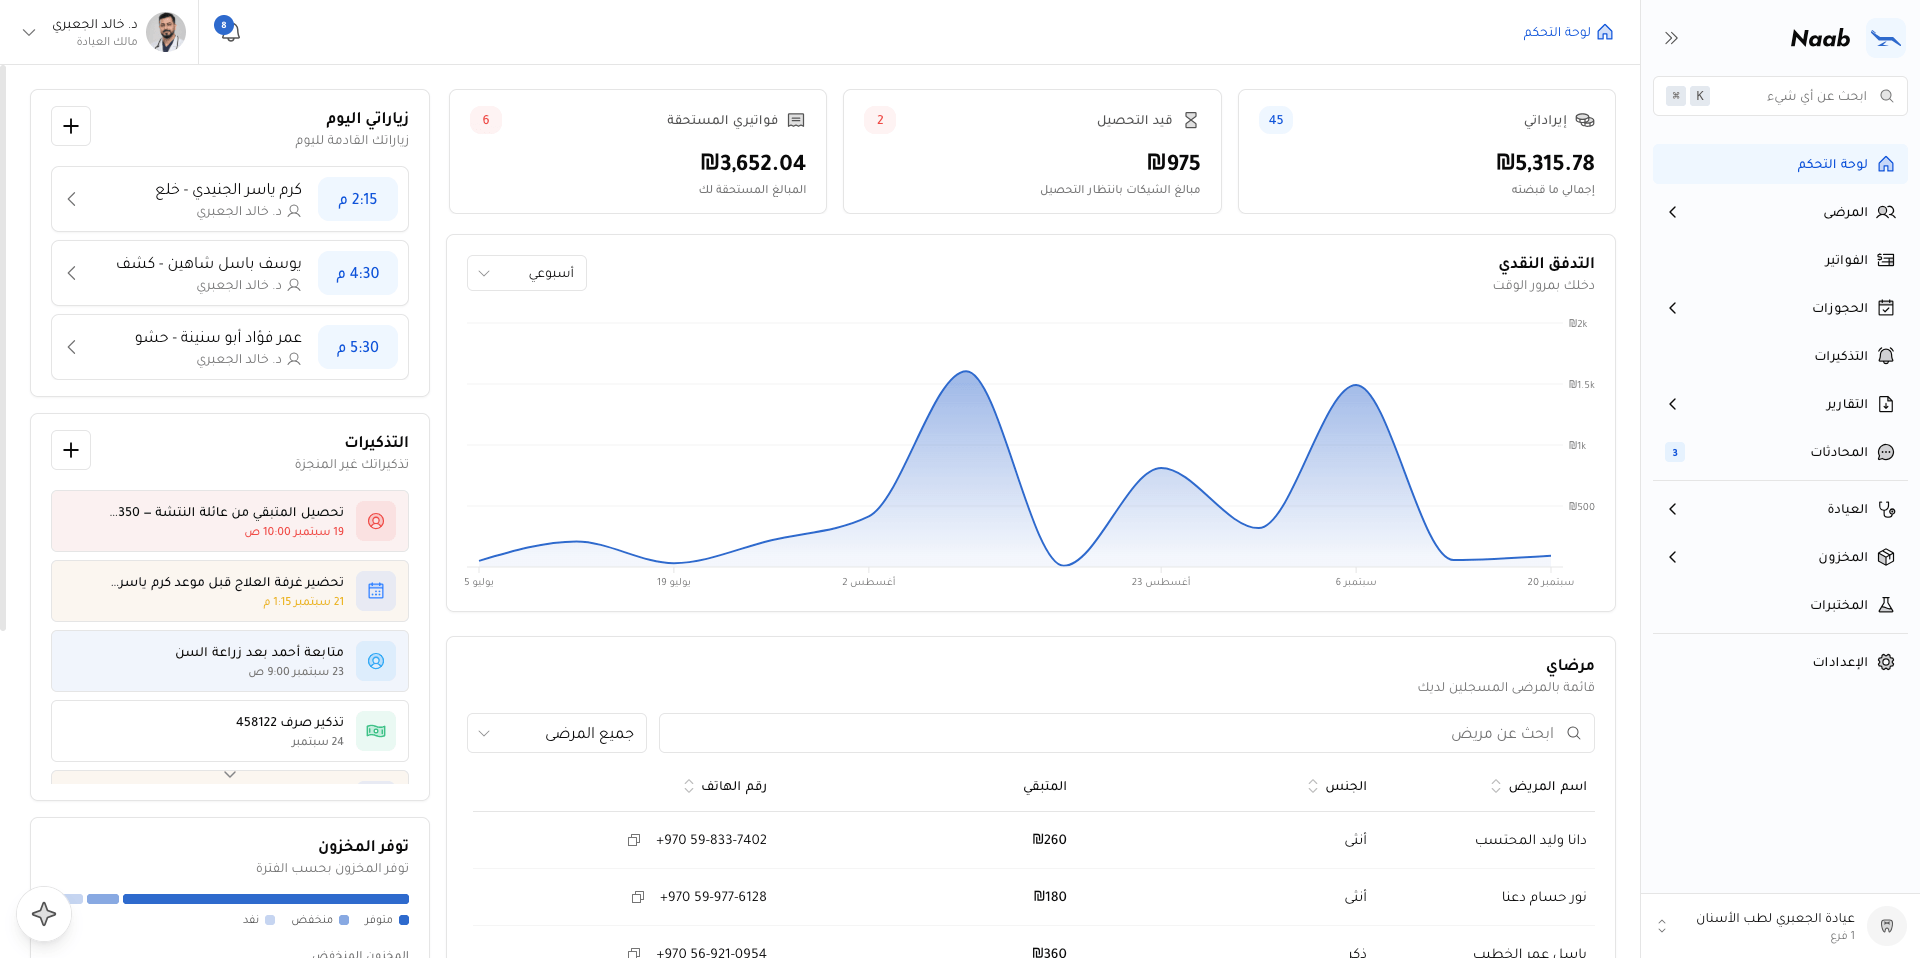The height and width of the screenshot is (958, 1920).
Task: Click the home icon in the breadcrumb
Action: click(1605, 32)
